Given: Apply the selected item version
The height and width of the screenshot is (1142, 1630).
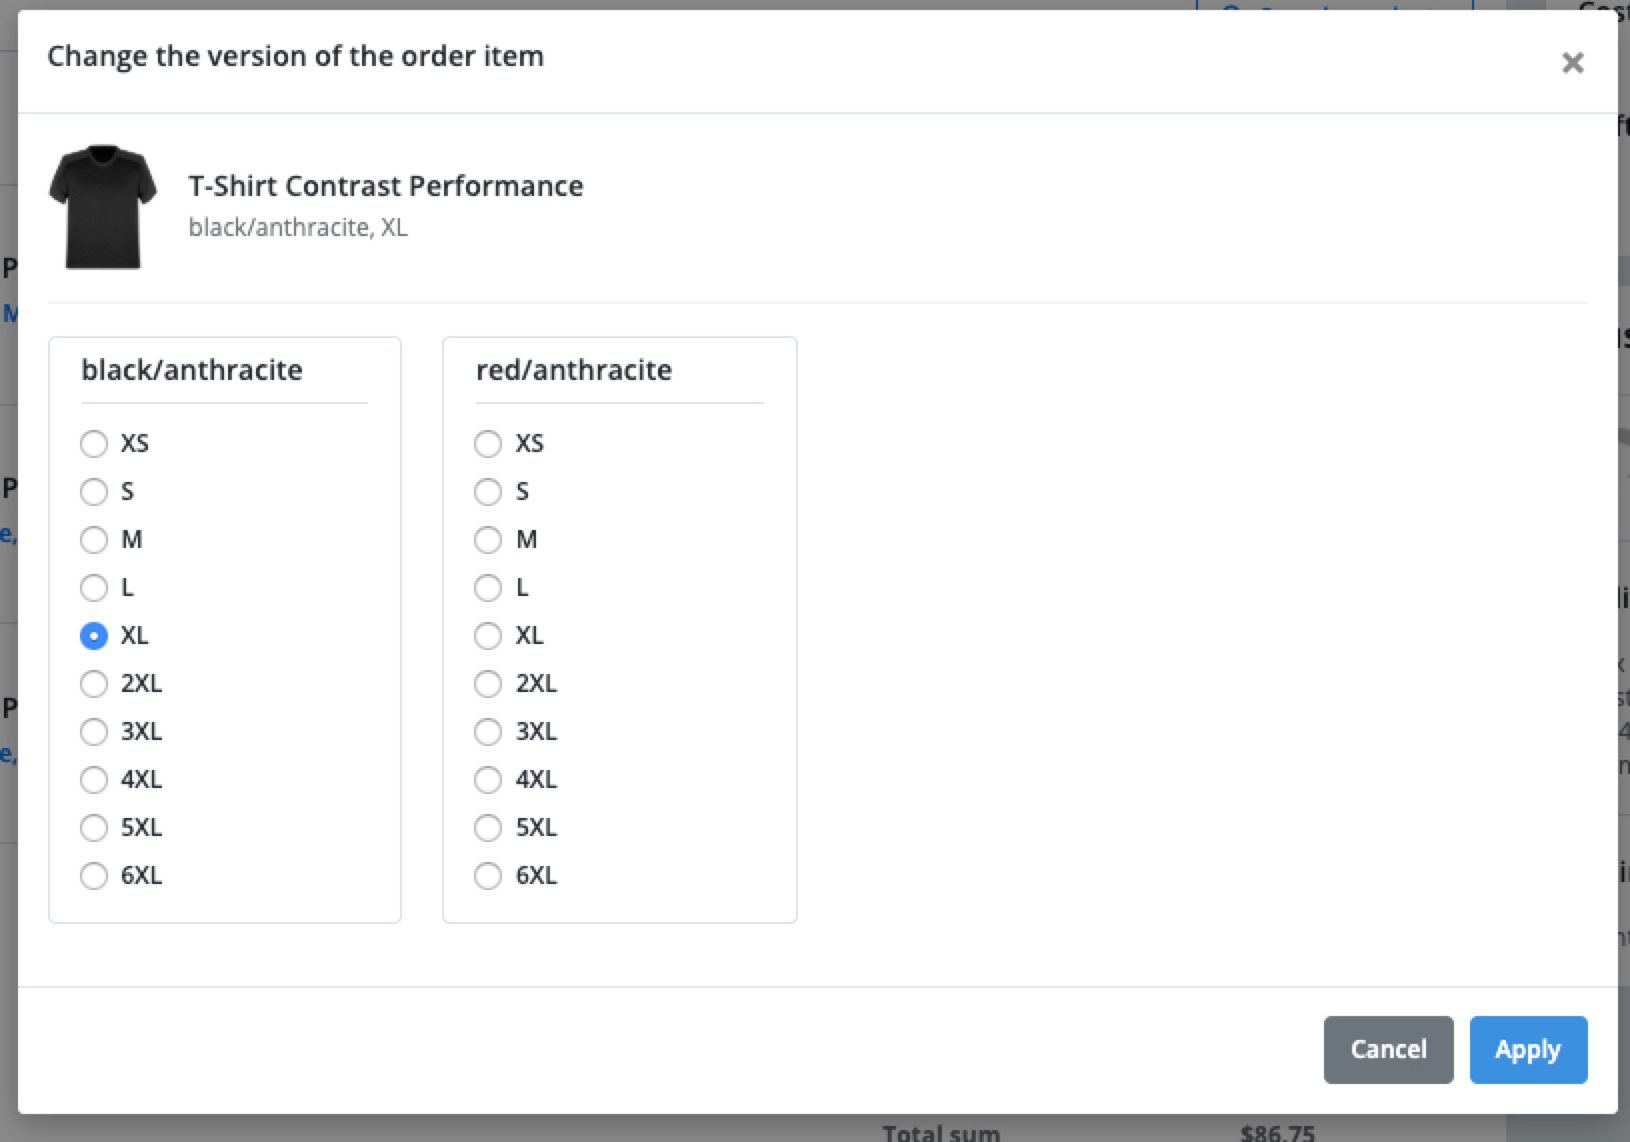Looking at the screenshot, I should coord(1528,1050).
